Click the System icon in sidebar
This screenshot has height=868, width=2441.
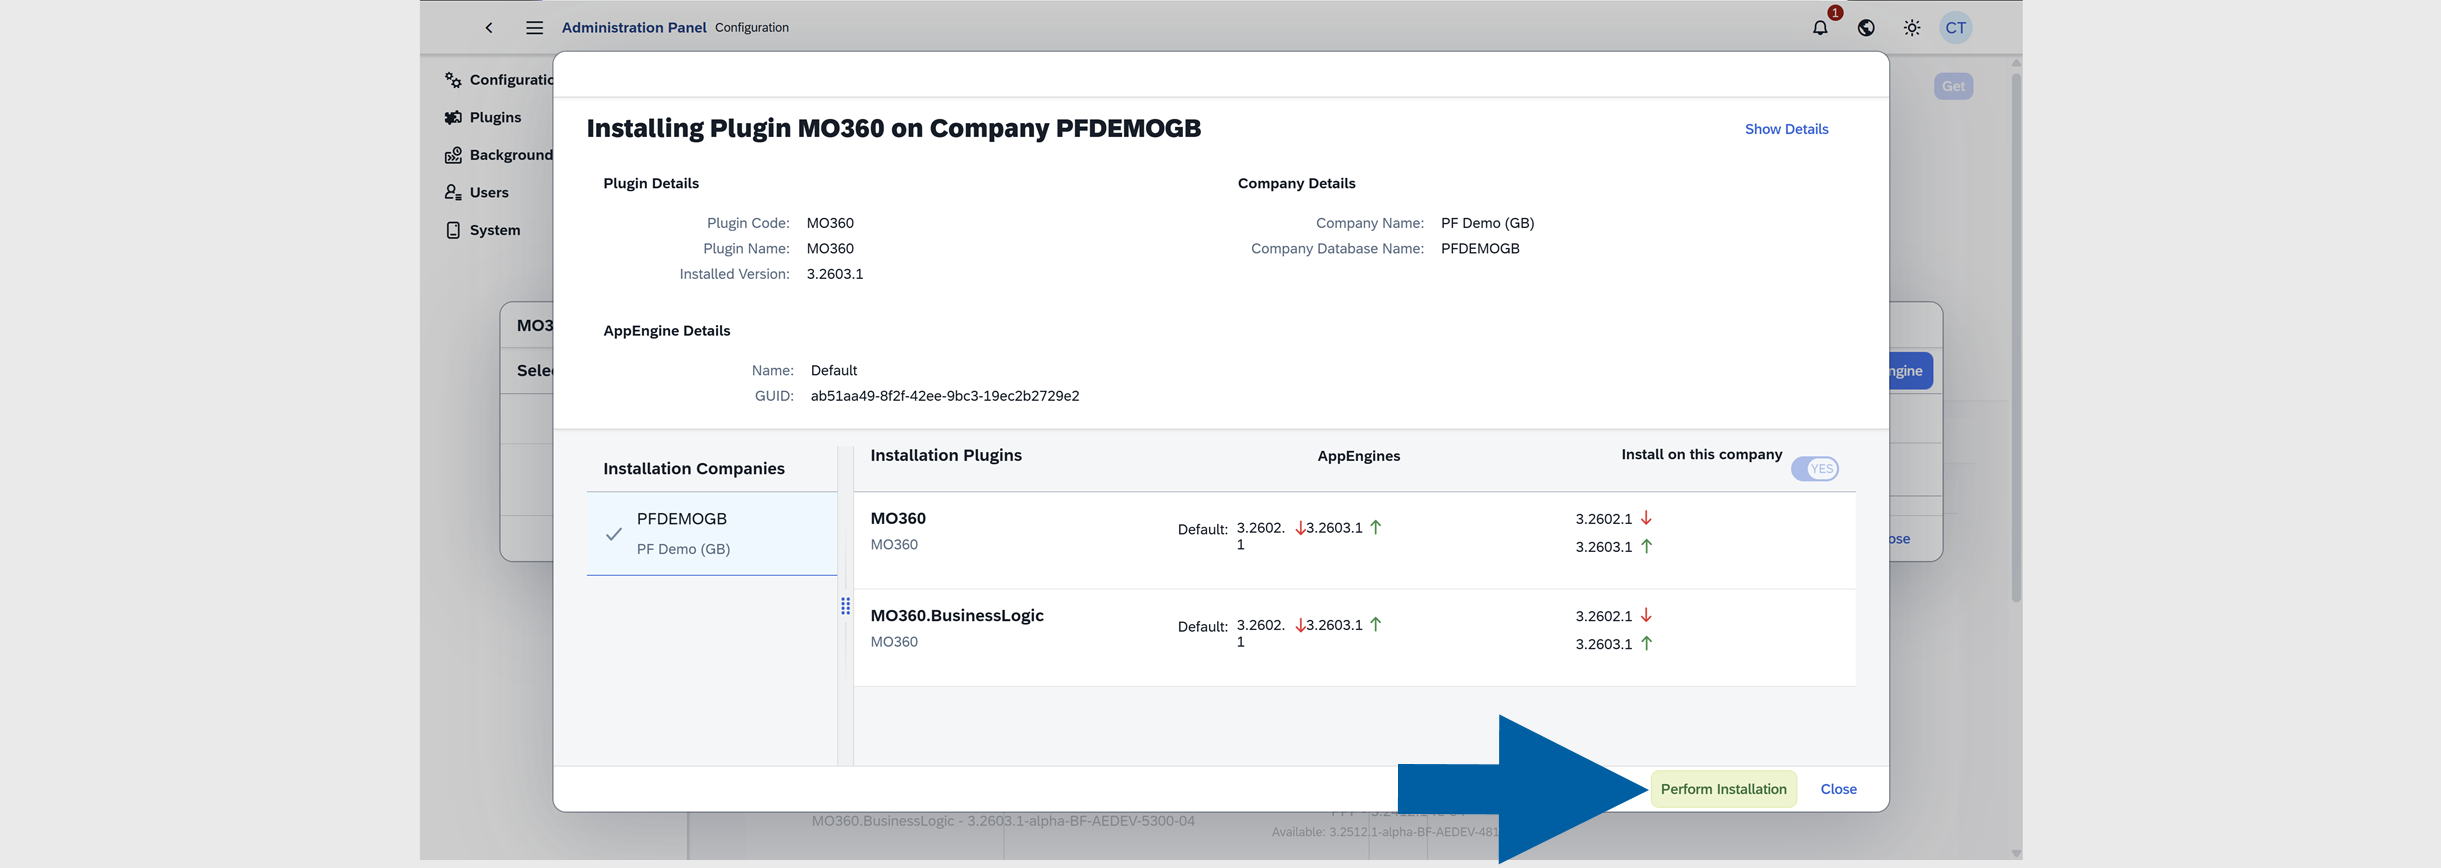(454, 230)
